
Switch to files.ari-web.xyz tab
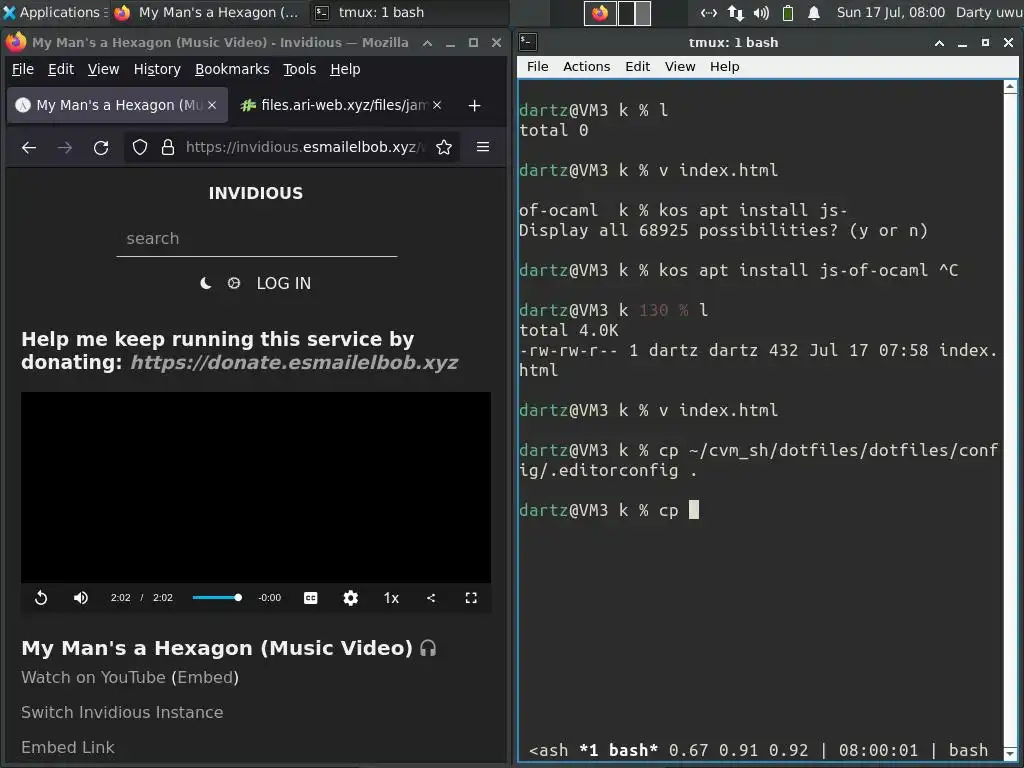341,105
